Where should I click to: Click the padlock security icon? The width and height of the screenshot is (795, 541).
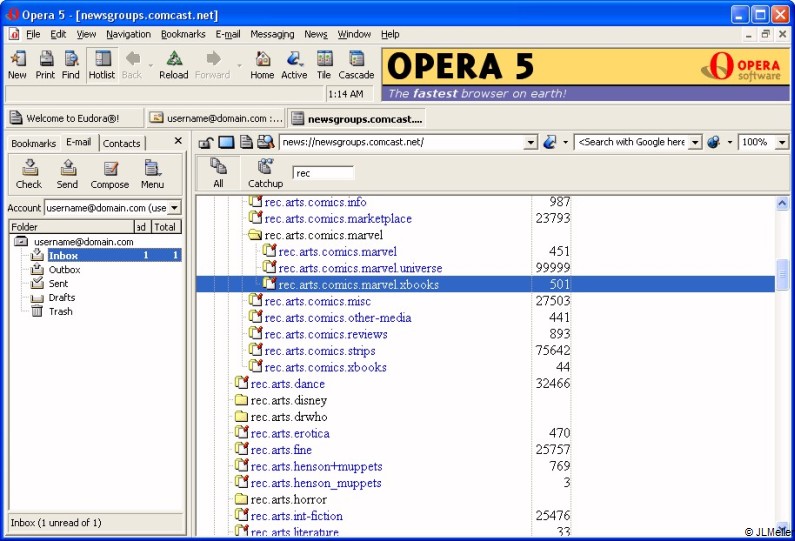[x=205, y=142]
